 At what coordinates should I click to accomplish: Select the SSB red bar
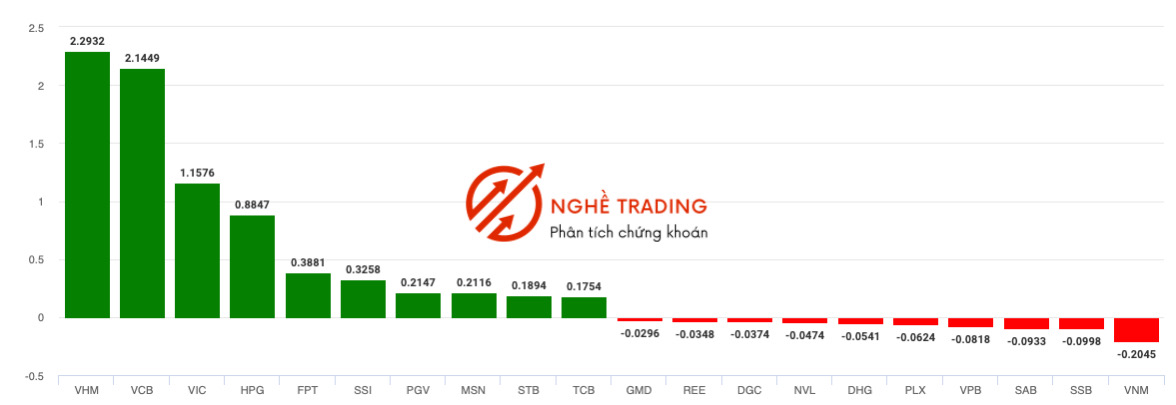(1081, 324)
